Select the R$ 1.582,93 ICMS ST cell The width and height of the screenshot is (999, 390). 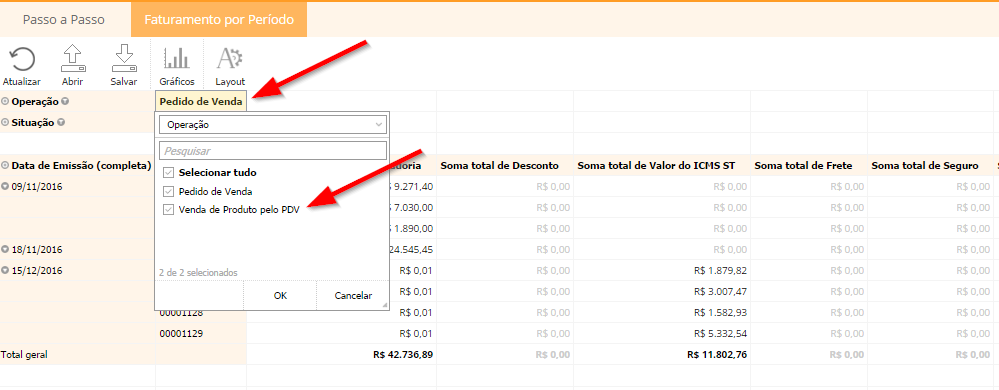[x=721, y=312]
